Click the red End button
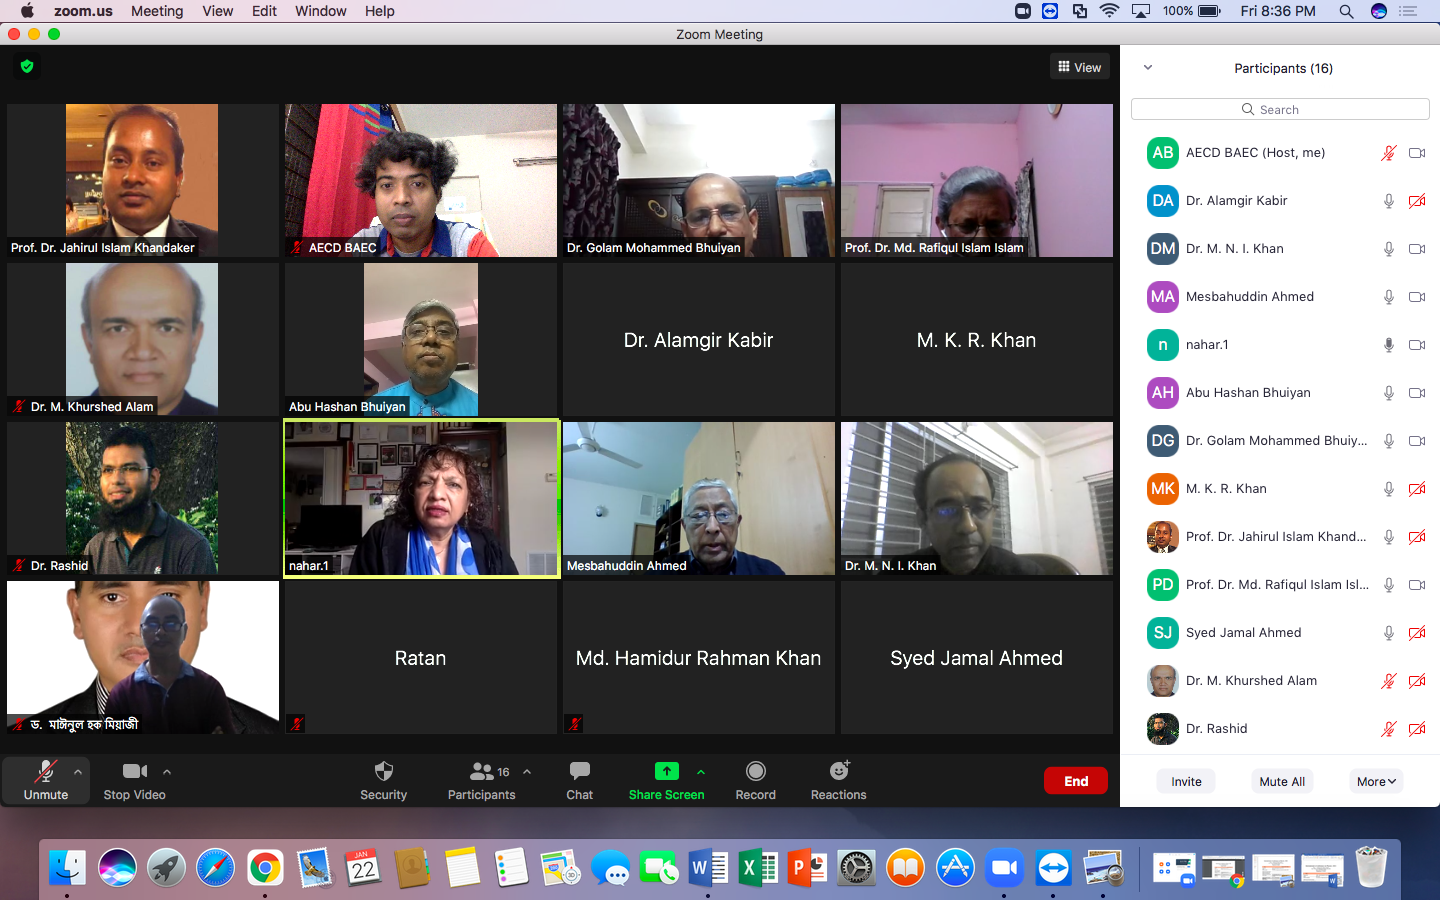The image size is (1440, 900). [1075, 781]
